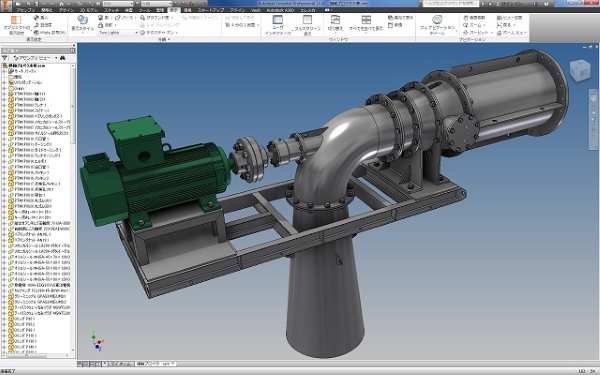Click the browser filter funnel icon
Screen dimensions: 600x375
[5, 58]
